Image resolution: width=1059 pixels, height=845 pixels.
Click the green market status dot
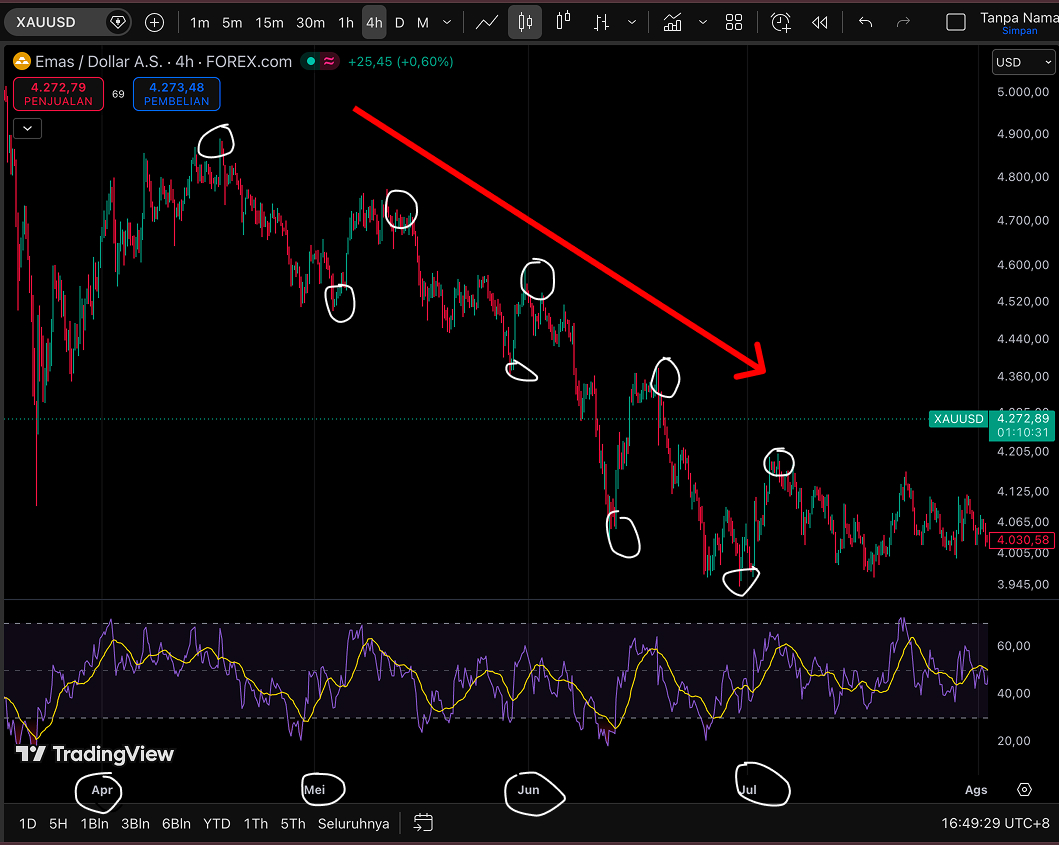coord(311,61)
